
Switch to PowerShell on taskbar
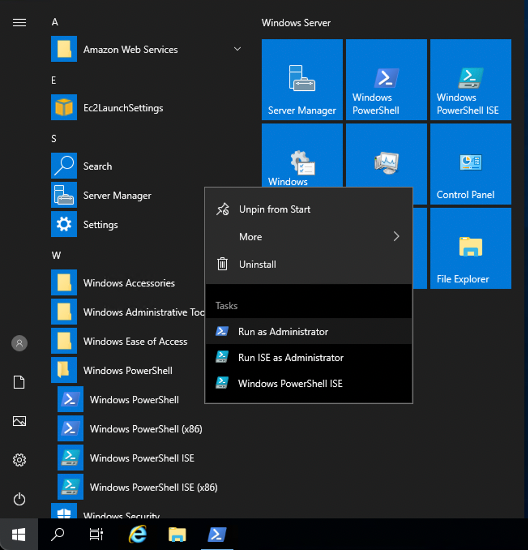click(x=217, y=534)
